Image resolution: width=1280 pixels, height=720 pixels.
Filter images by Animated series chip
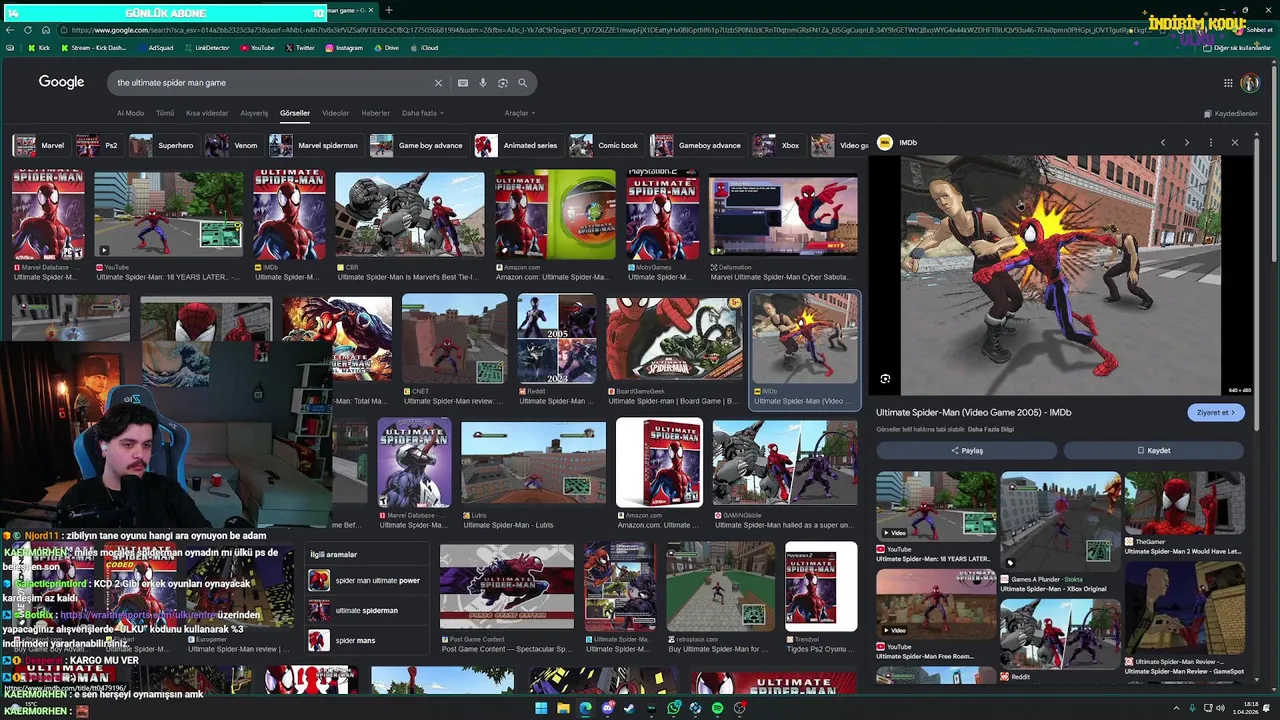pyautogui.click(x=518, y=145)
